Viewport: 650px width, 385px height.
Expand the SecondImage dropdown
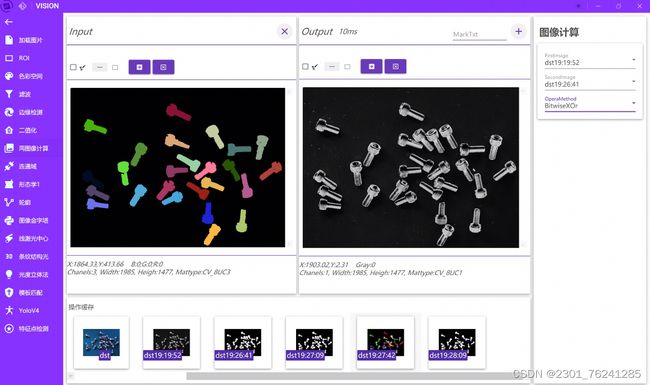click(590, 82)
